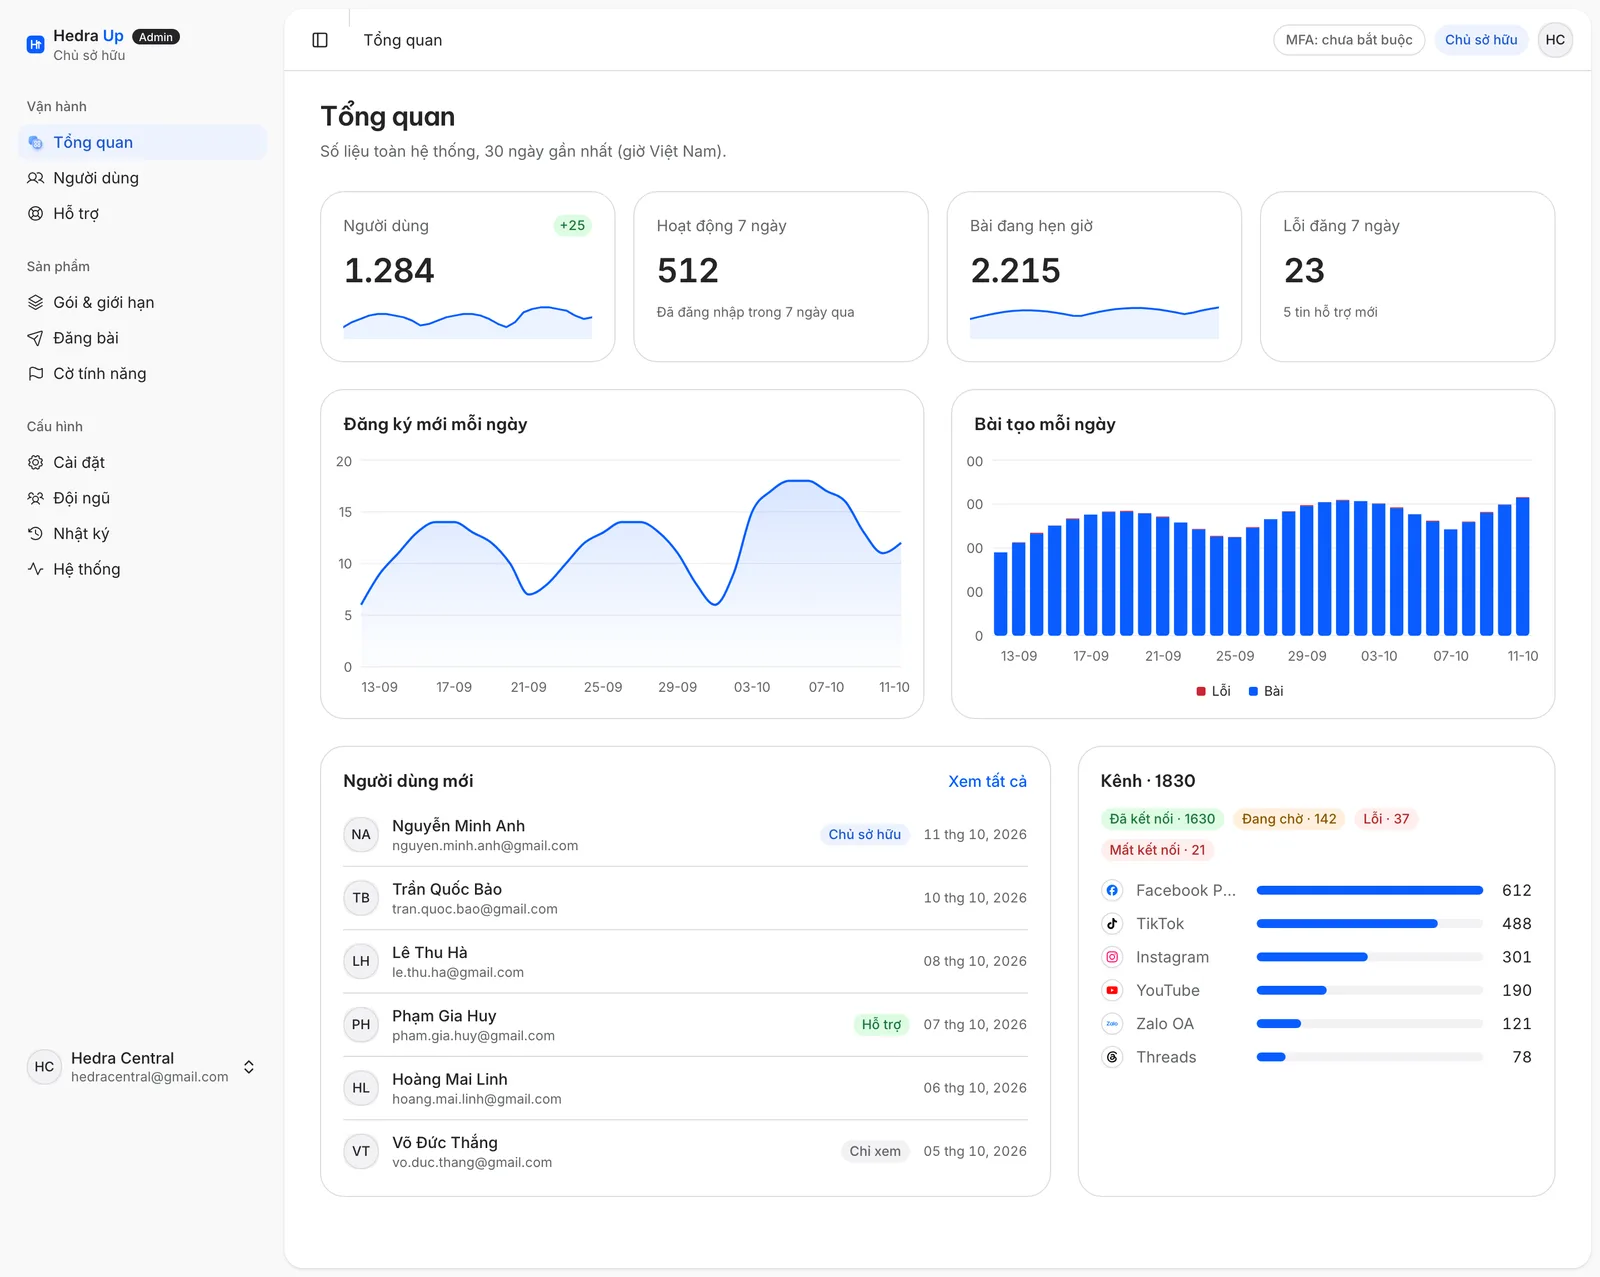Click the Mất kết nối · 21 badge

[1157, 850]
